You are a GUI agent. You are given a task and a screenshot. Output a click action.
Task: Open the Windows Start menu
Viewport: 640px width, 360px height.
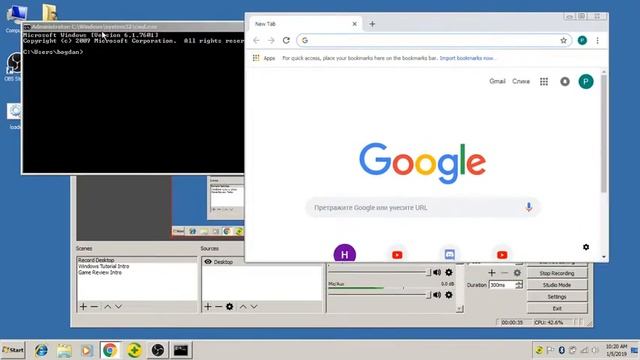click(x=13, y=350)
